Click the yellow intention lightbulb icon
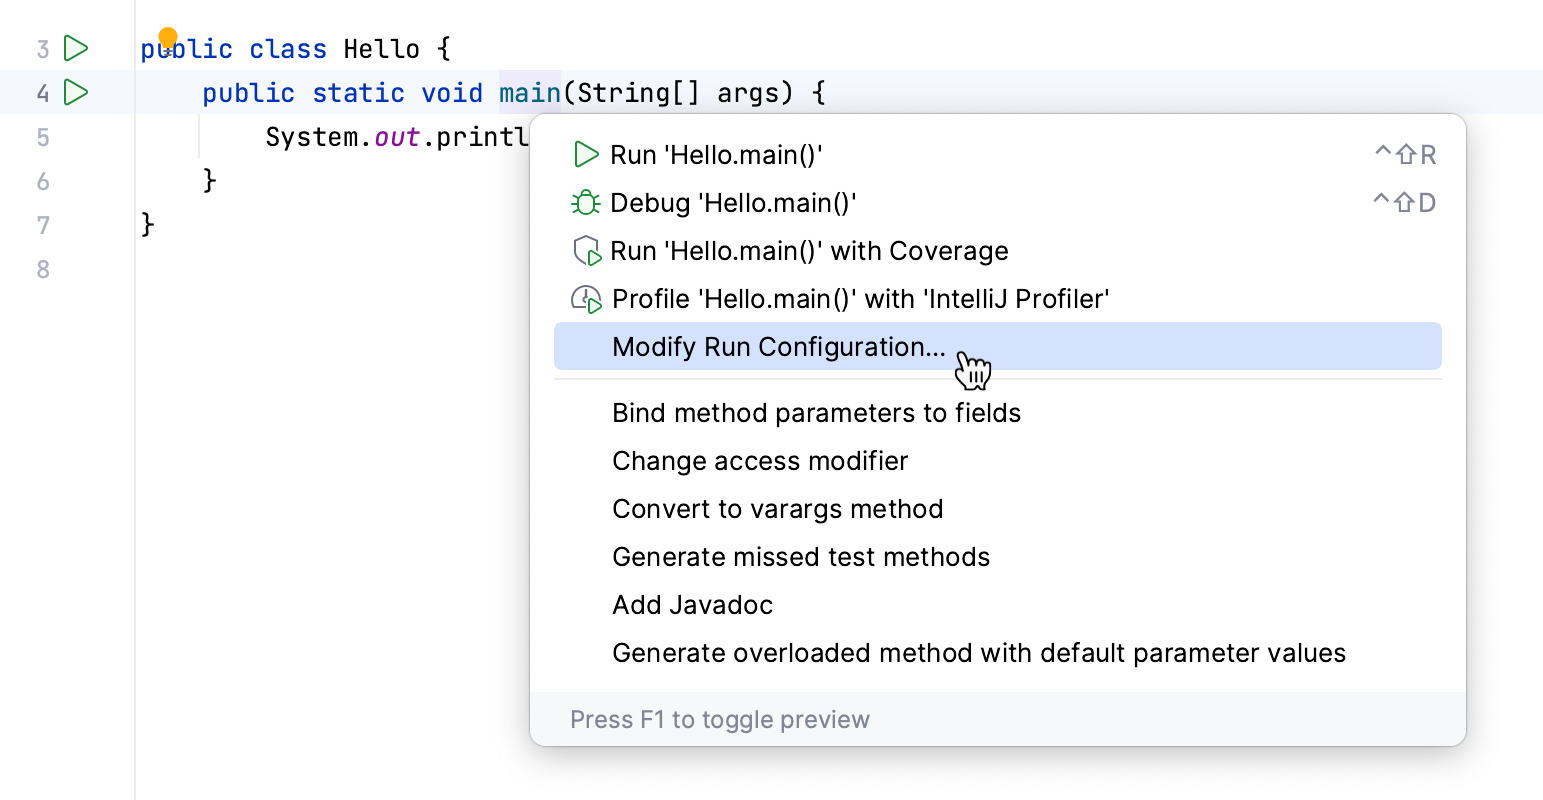 point(168,38)
